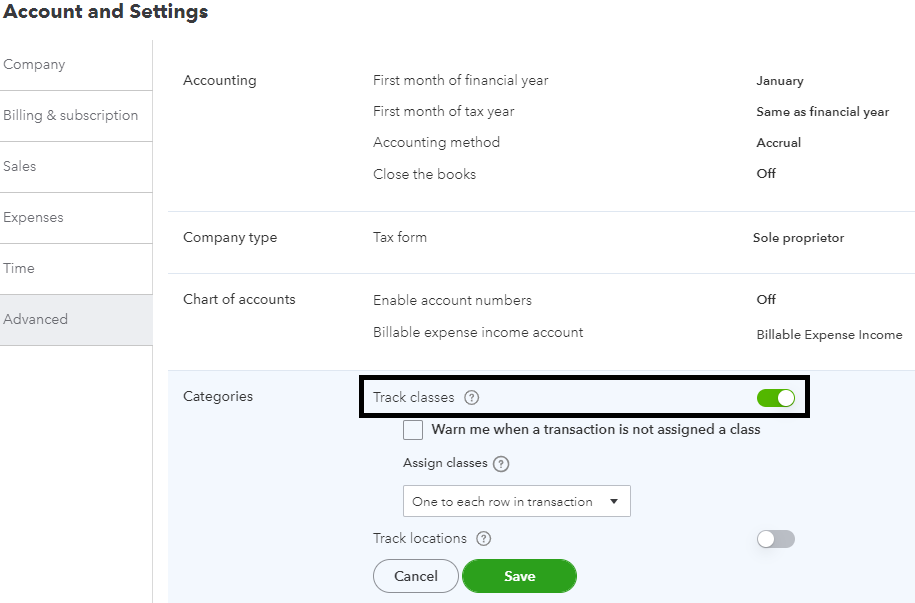Image resolution: width=915 pixels, height=603 pixels.
Task: Open the Assign classes dropdown
Action: click(516, 502)
